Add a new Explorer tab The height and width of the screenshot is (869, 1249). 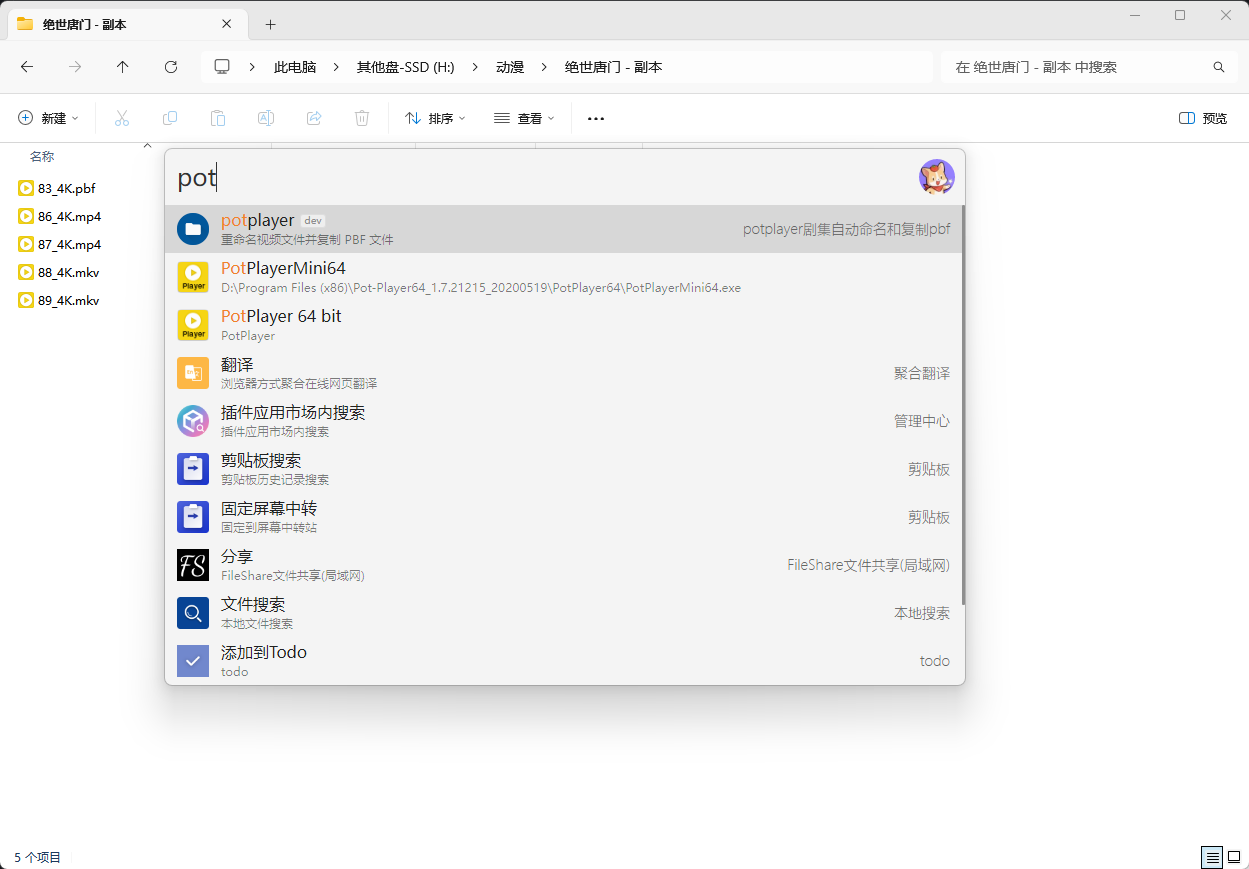point(270,24)
